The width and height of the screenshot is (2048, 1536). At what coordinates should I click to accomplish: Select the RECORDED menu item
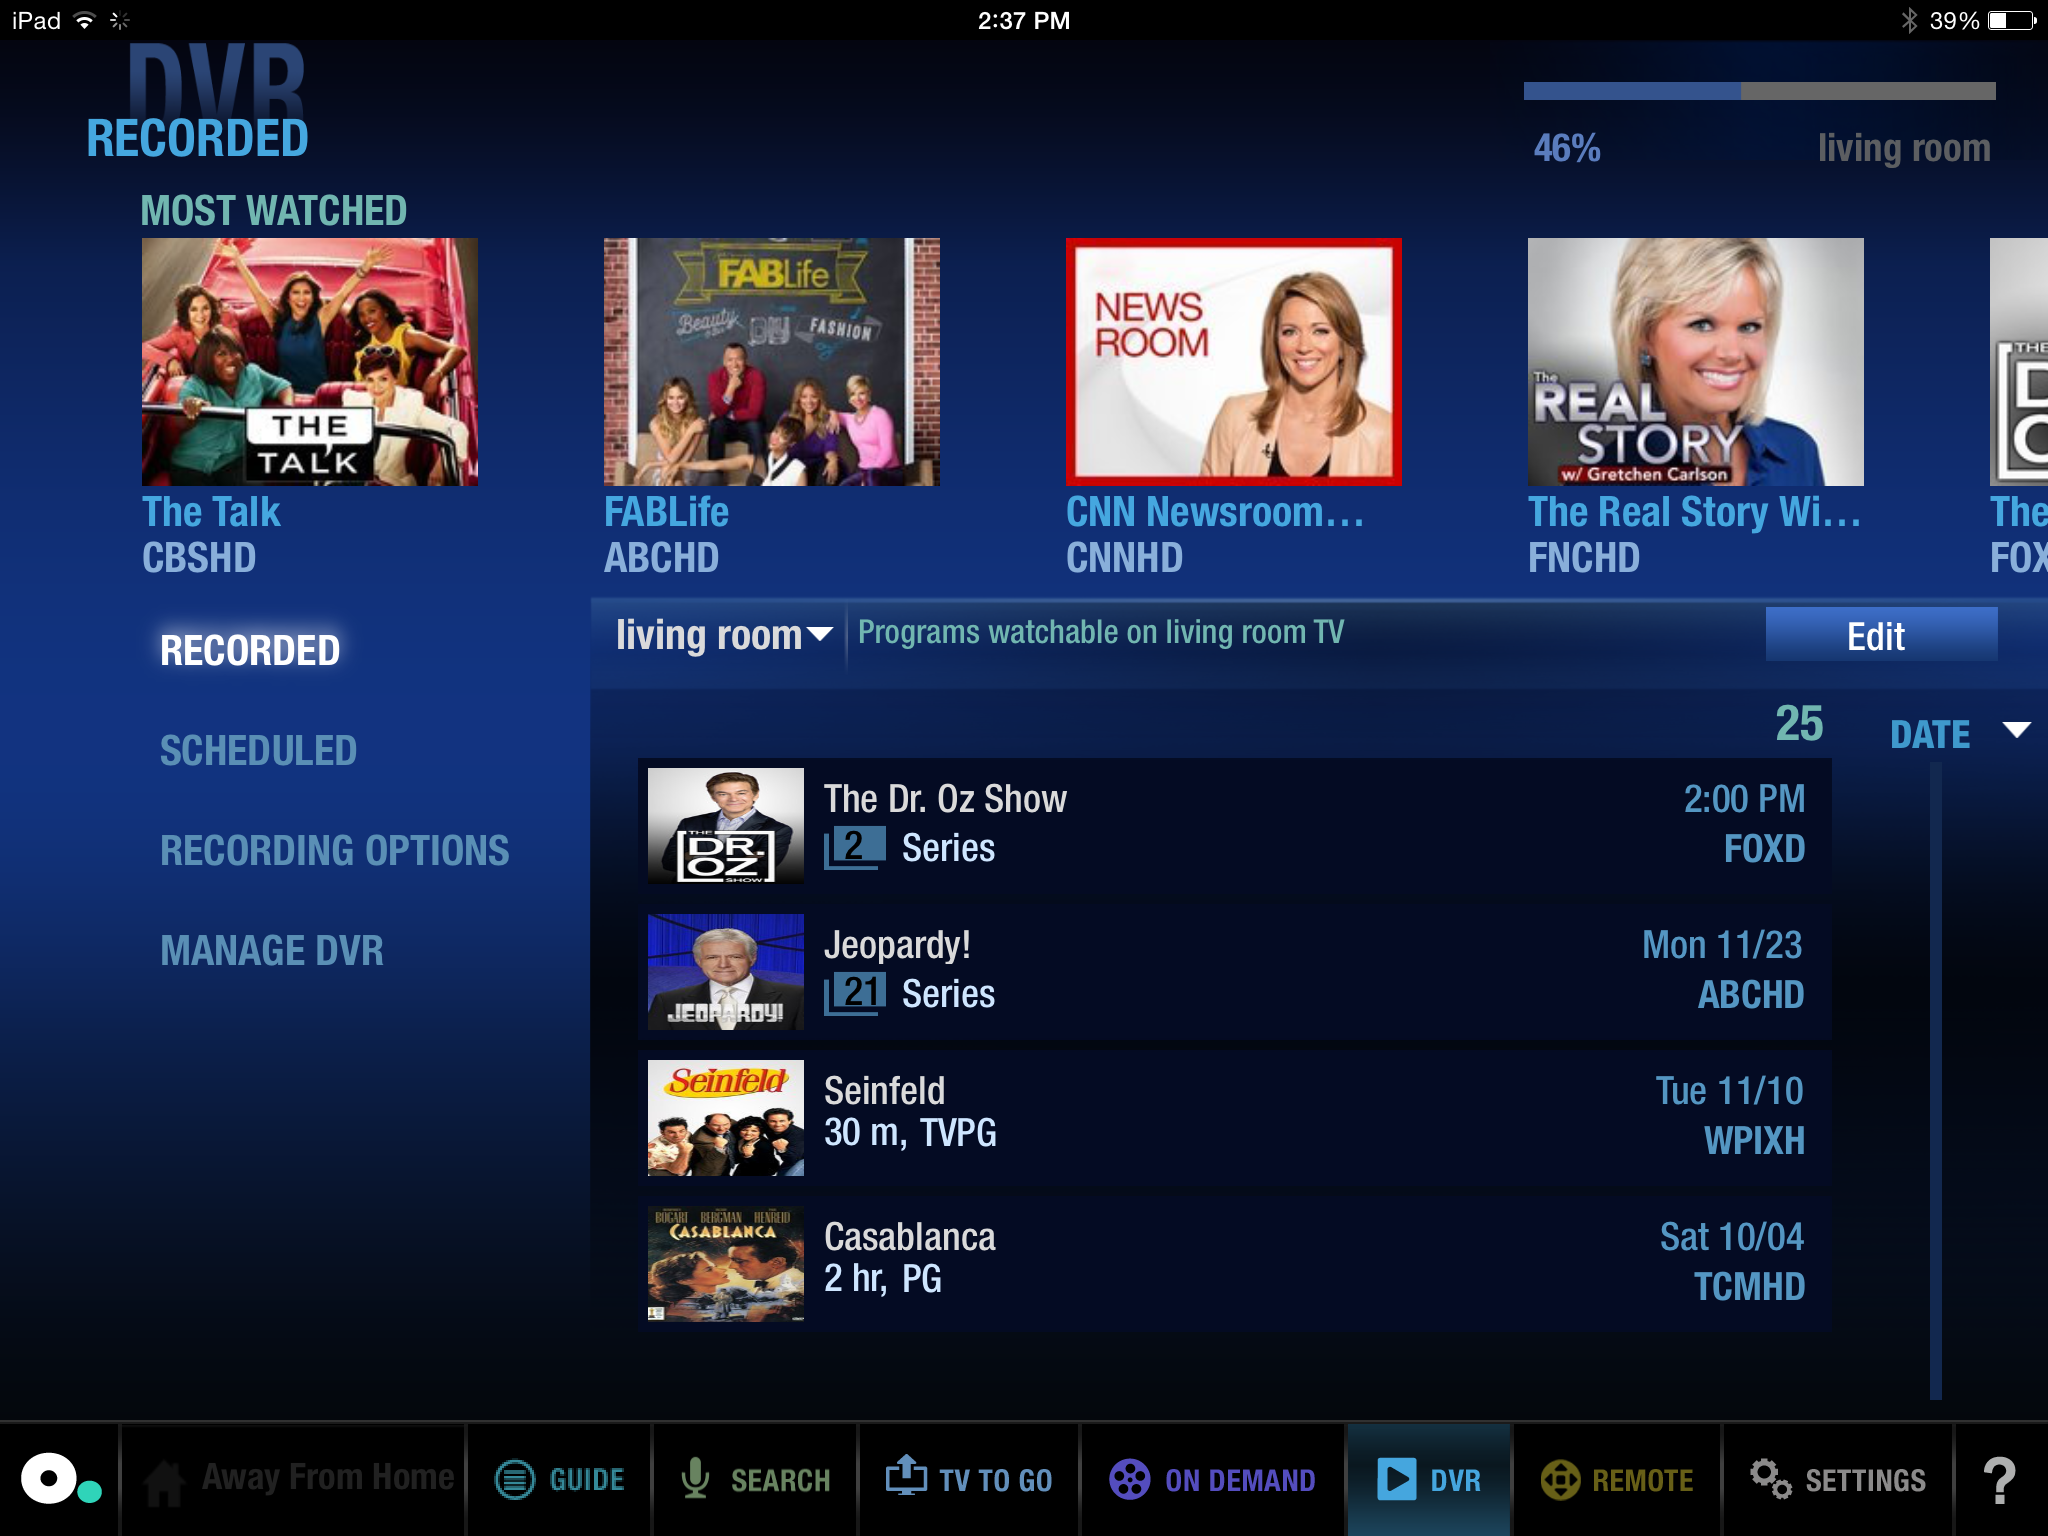(250, 650)
